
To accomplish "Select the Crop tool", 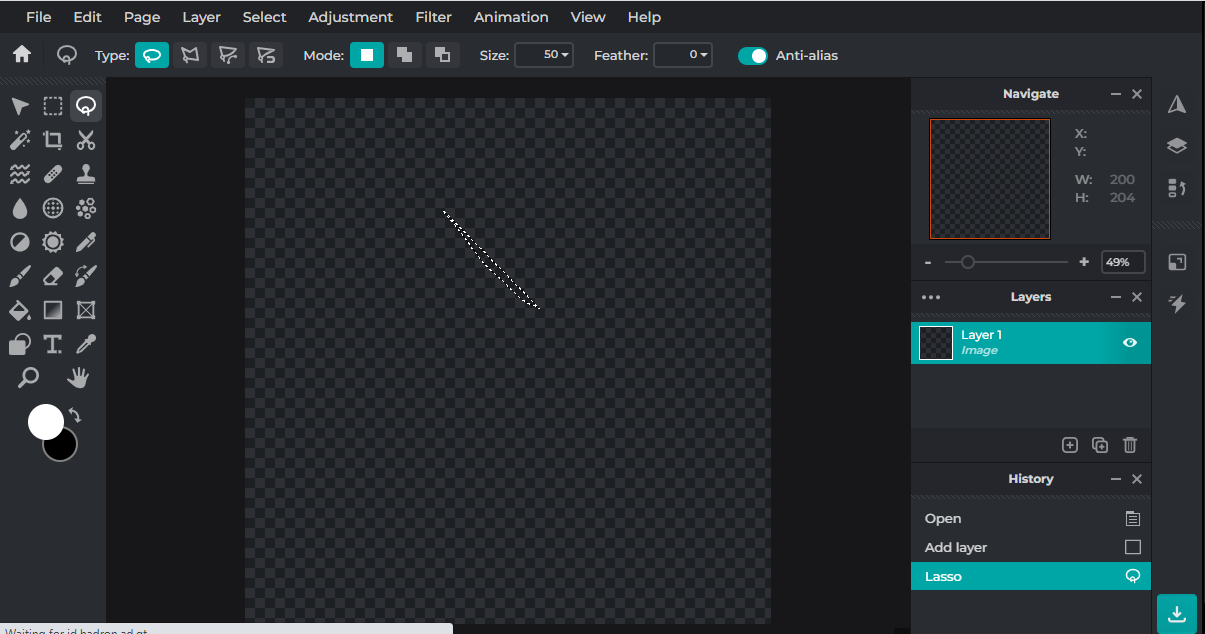I will coord(53,141).
